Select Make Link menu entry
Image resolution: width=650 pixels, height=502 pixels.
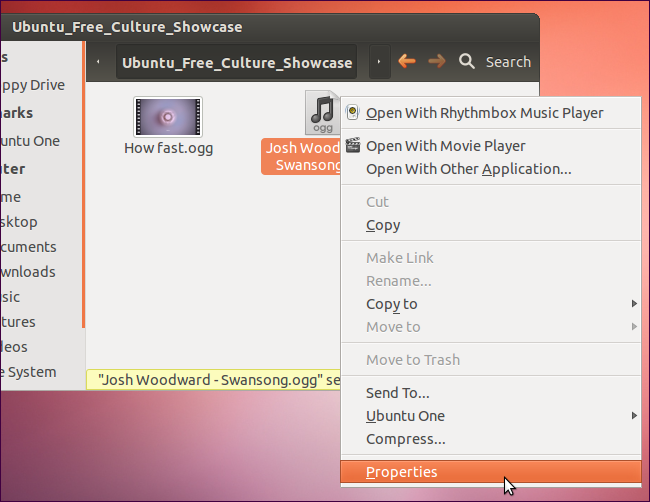491,258
